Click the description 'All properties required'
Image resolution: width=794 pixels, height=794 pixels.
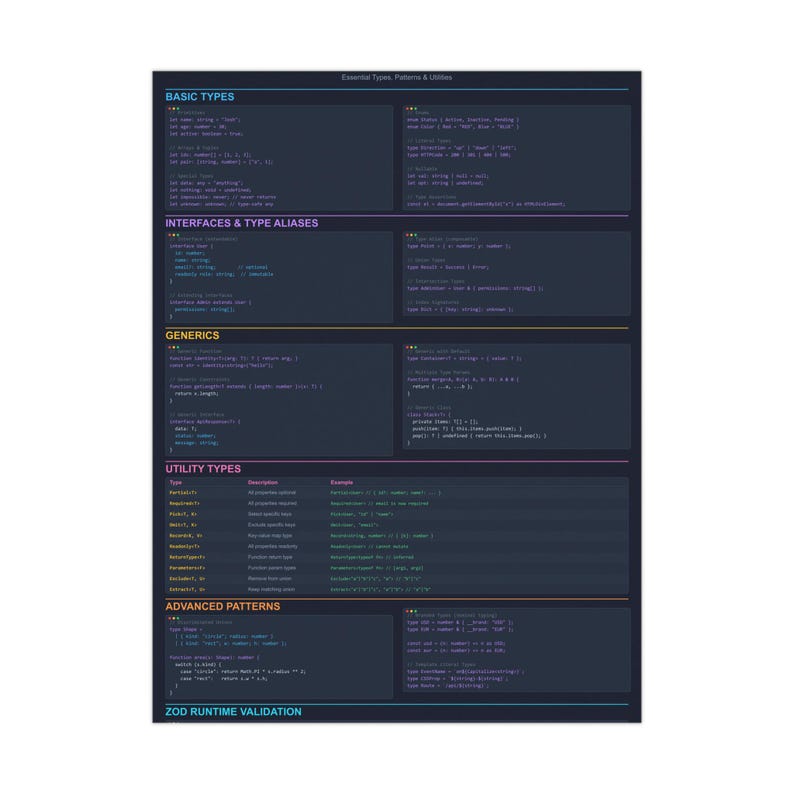click(272, 503)
